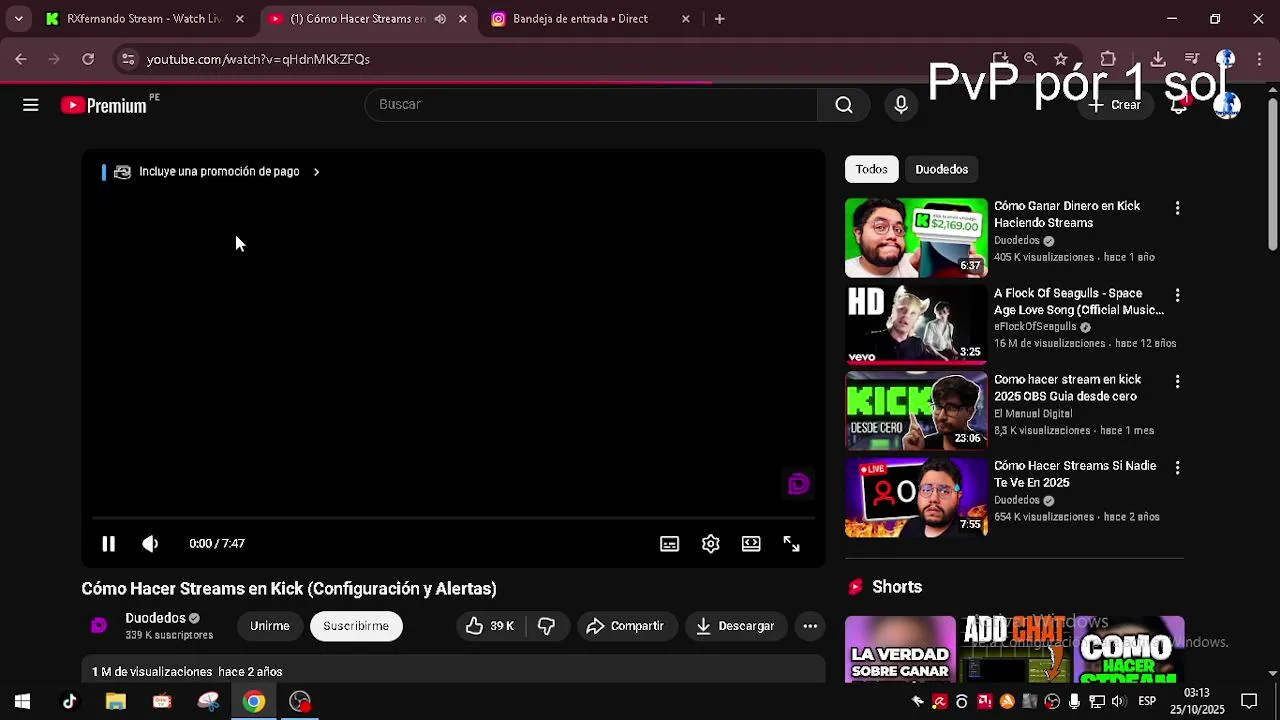Open a new browser tab
Image resolution: width=1280 pixels, height=720 pixels.
click(719, 19)
